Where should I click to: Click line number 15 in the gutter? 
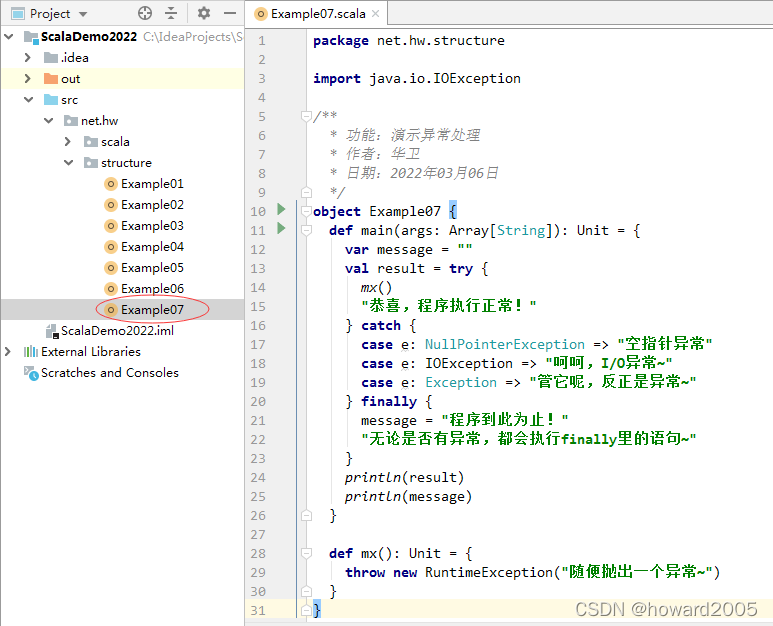[x=258, y=307]
